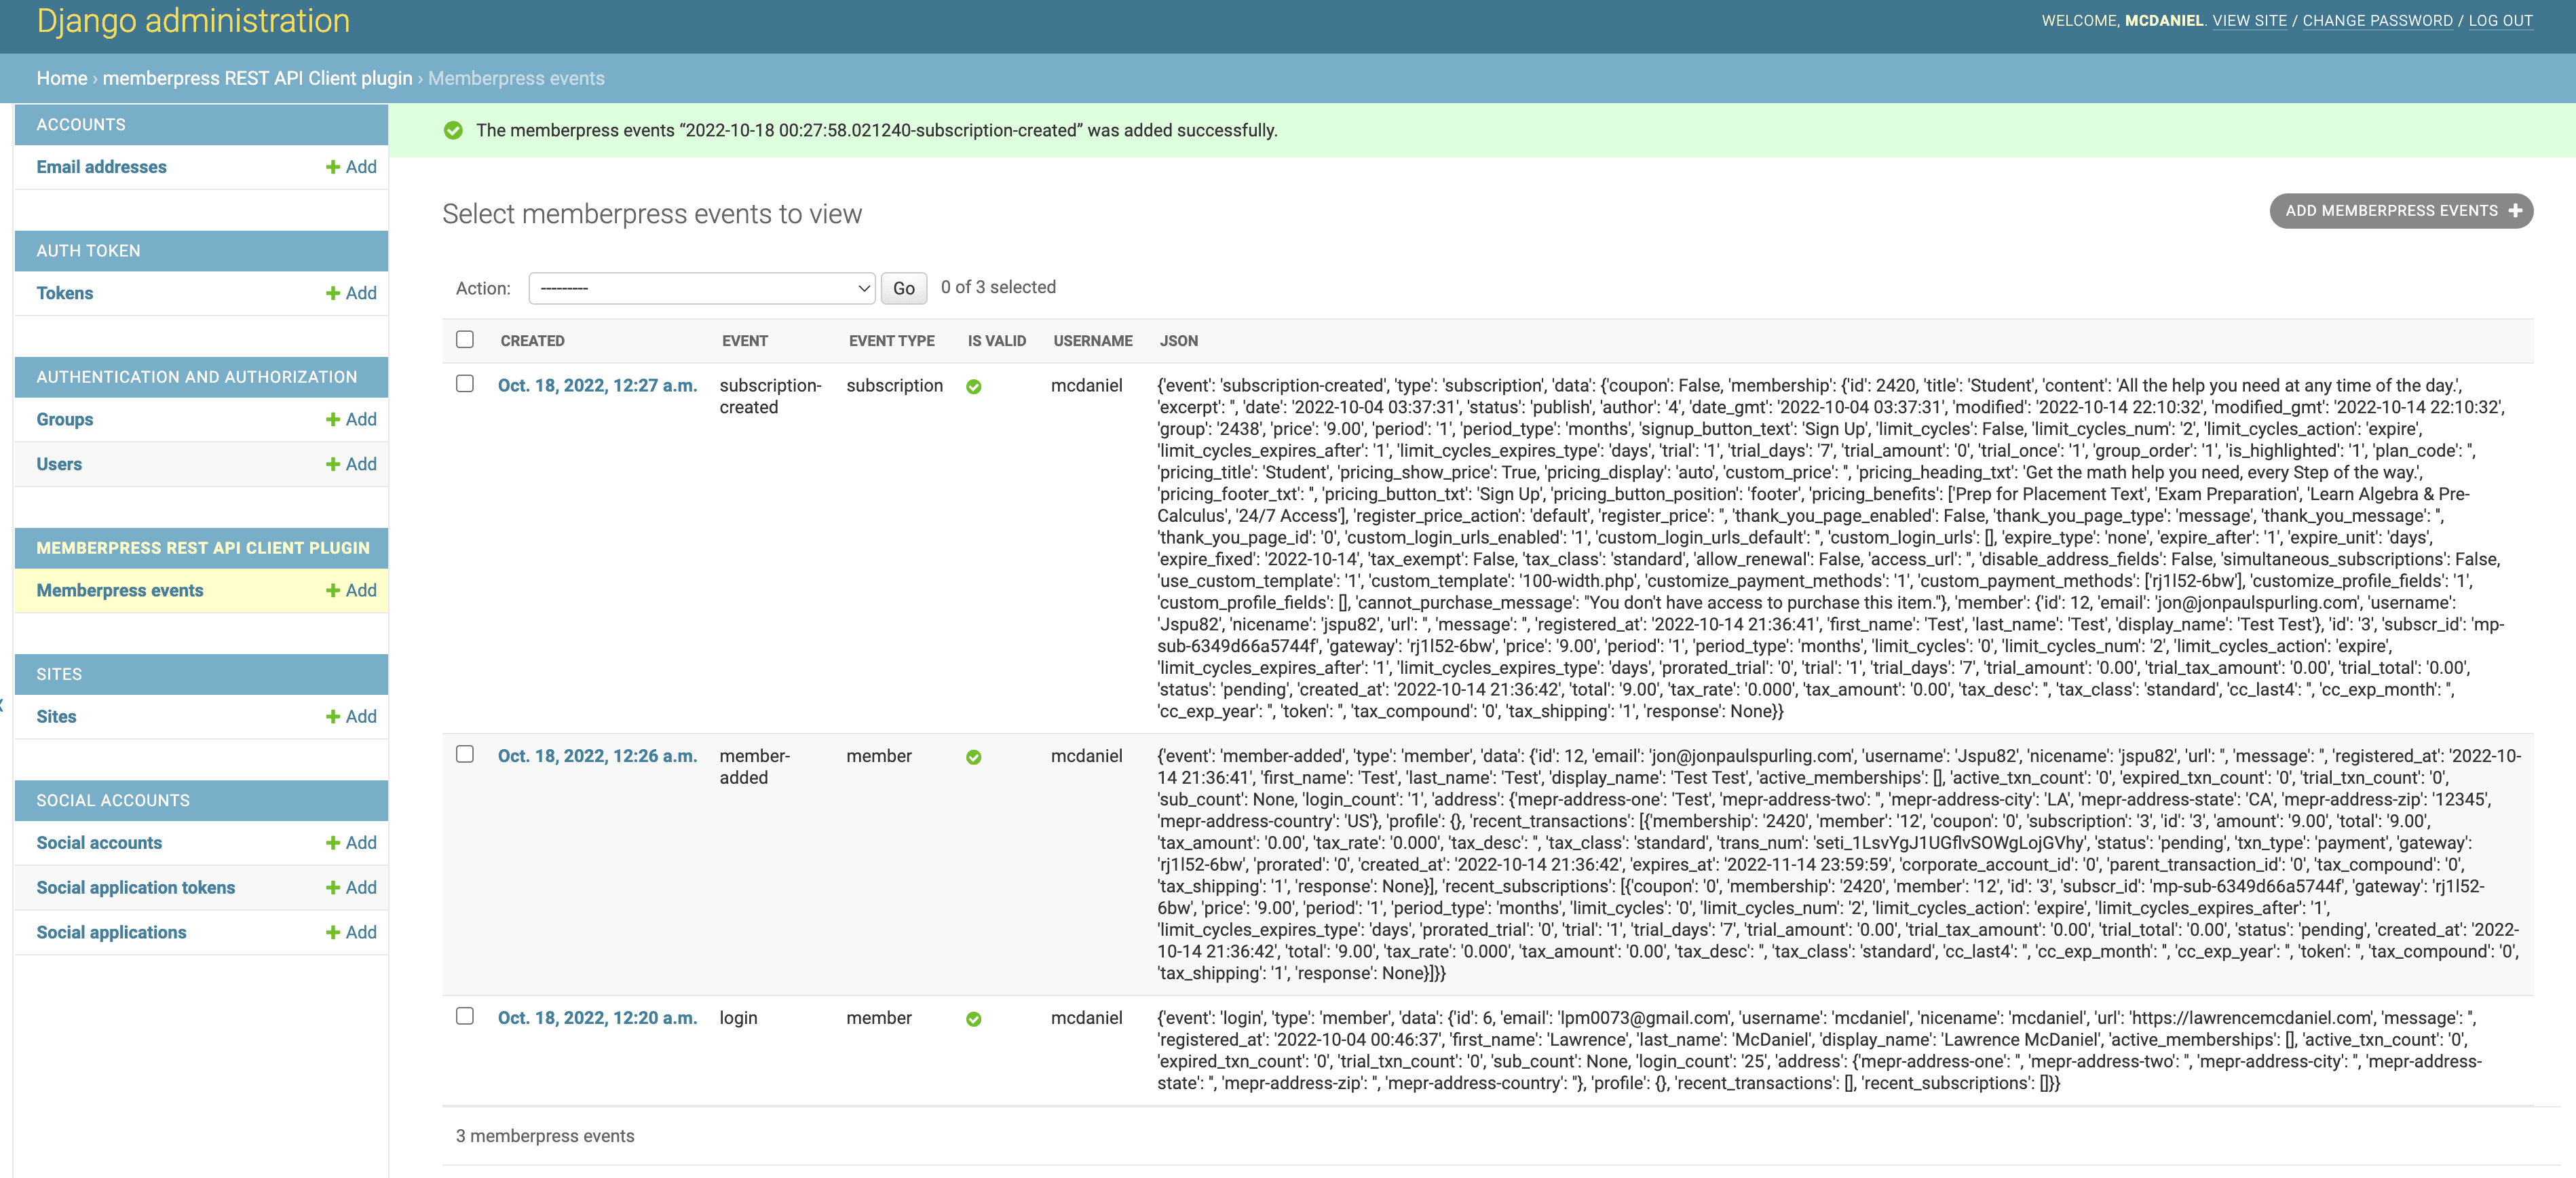This screenshot has width=2576, height=1178.
Task: Click the CREATED column header to sort
Action: (532, 340)
